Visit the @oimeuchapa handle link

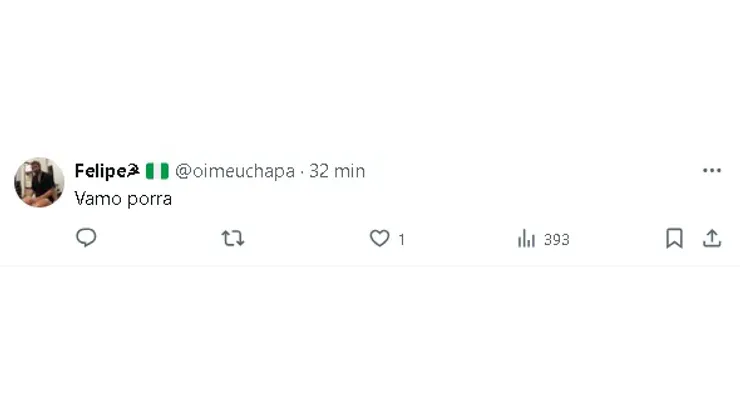[235, 171]
